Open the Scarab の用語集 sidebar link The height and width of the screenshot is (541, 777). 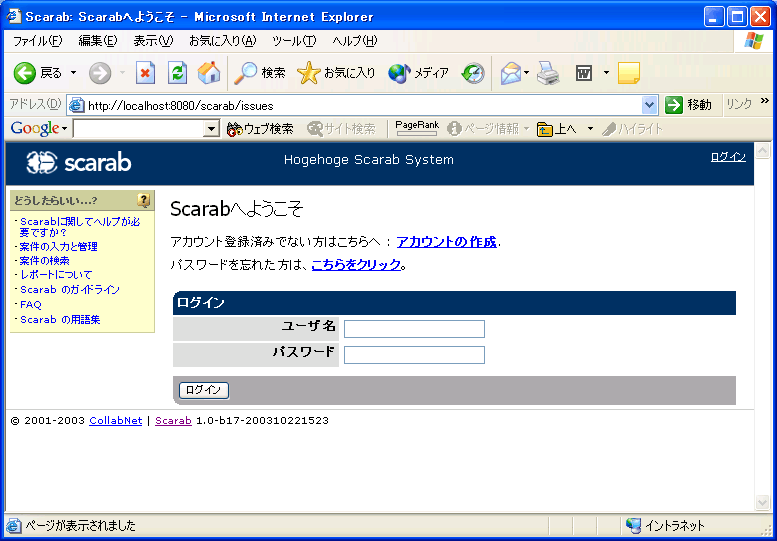tap(60, 320)
